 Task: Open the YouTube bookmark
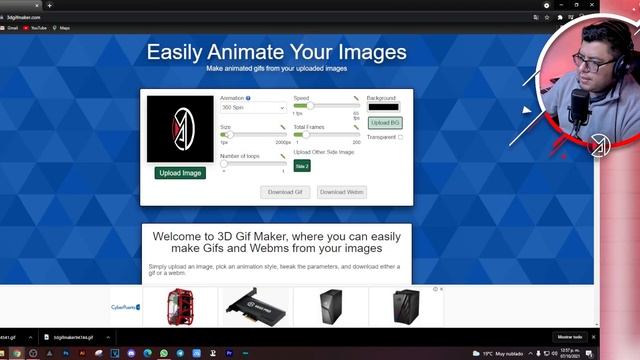tap(35, 28)
